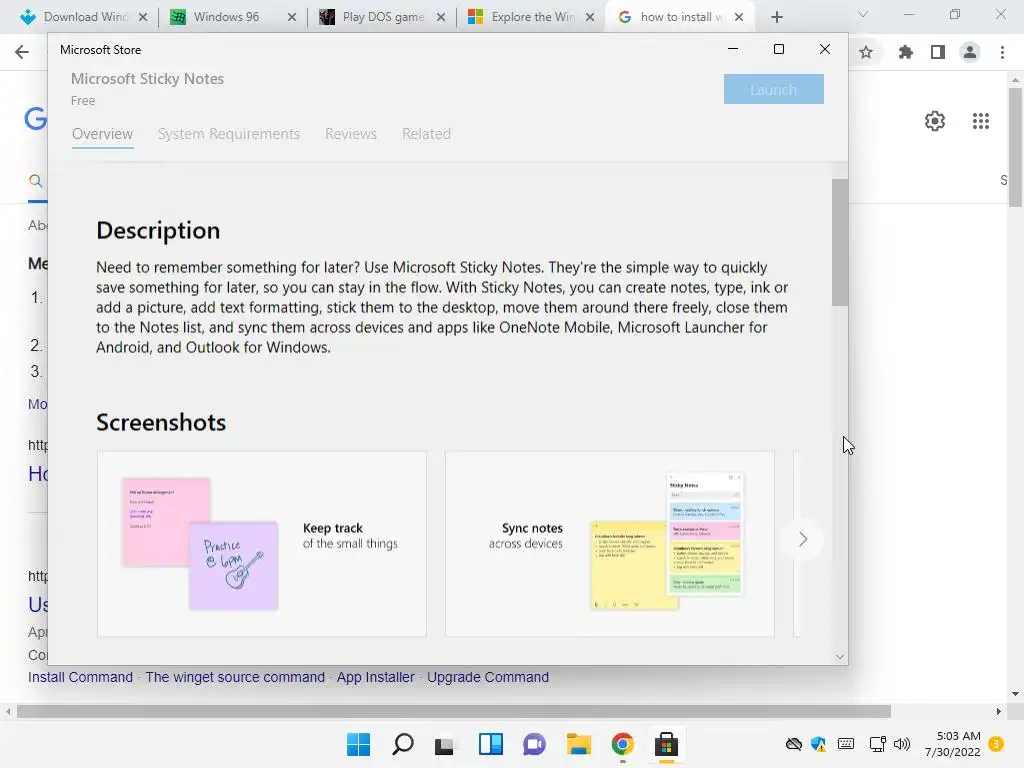This screenshot has height=768, width=1024.
Task: Open volume tray icon
Action: [902, 744]
